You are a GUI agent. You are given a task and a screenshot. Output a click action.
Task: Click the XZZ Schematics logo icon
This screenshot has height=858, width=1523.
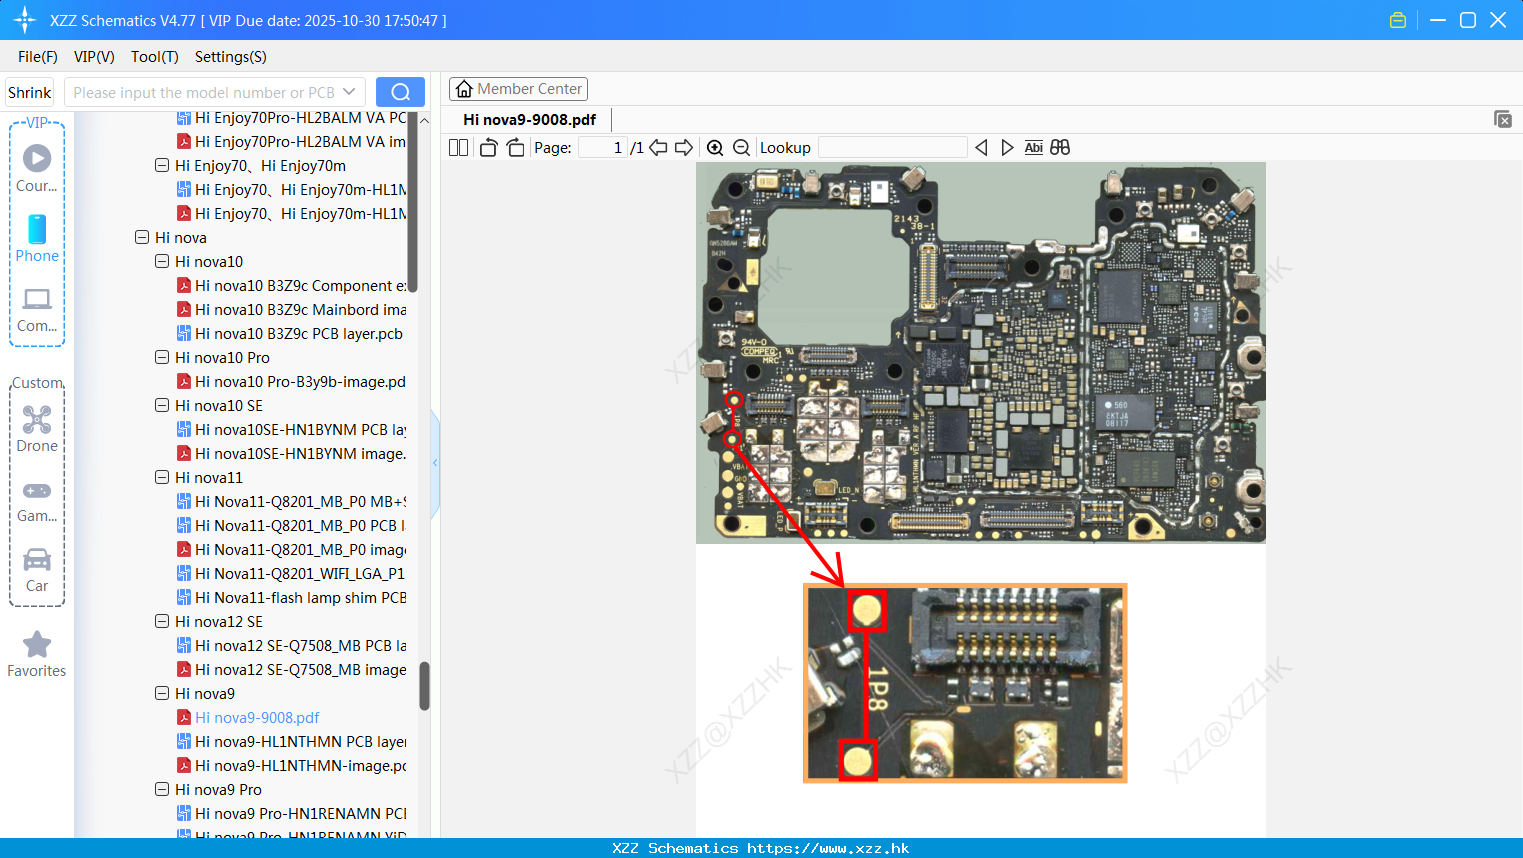(x=25, y=20)
